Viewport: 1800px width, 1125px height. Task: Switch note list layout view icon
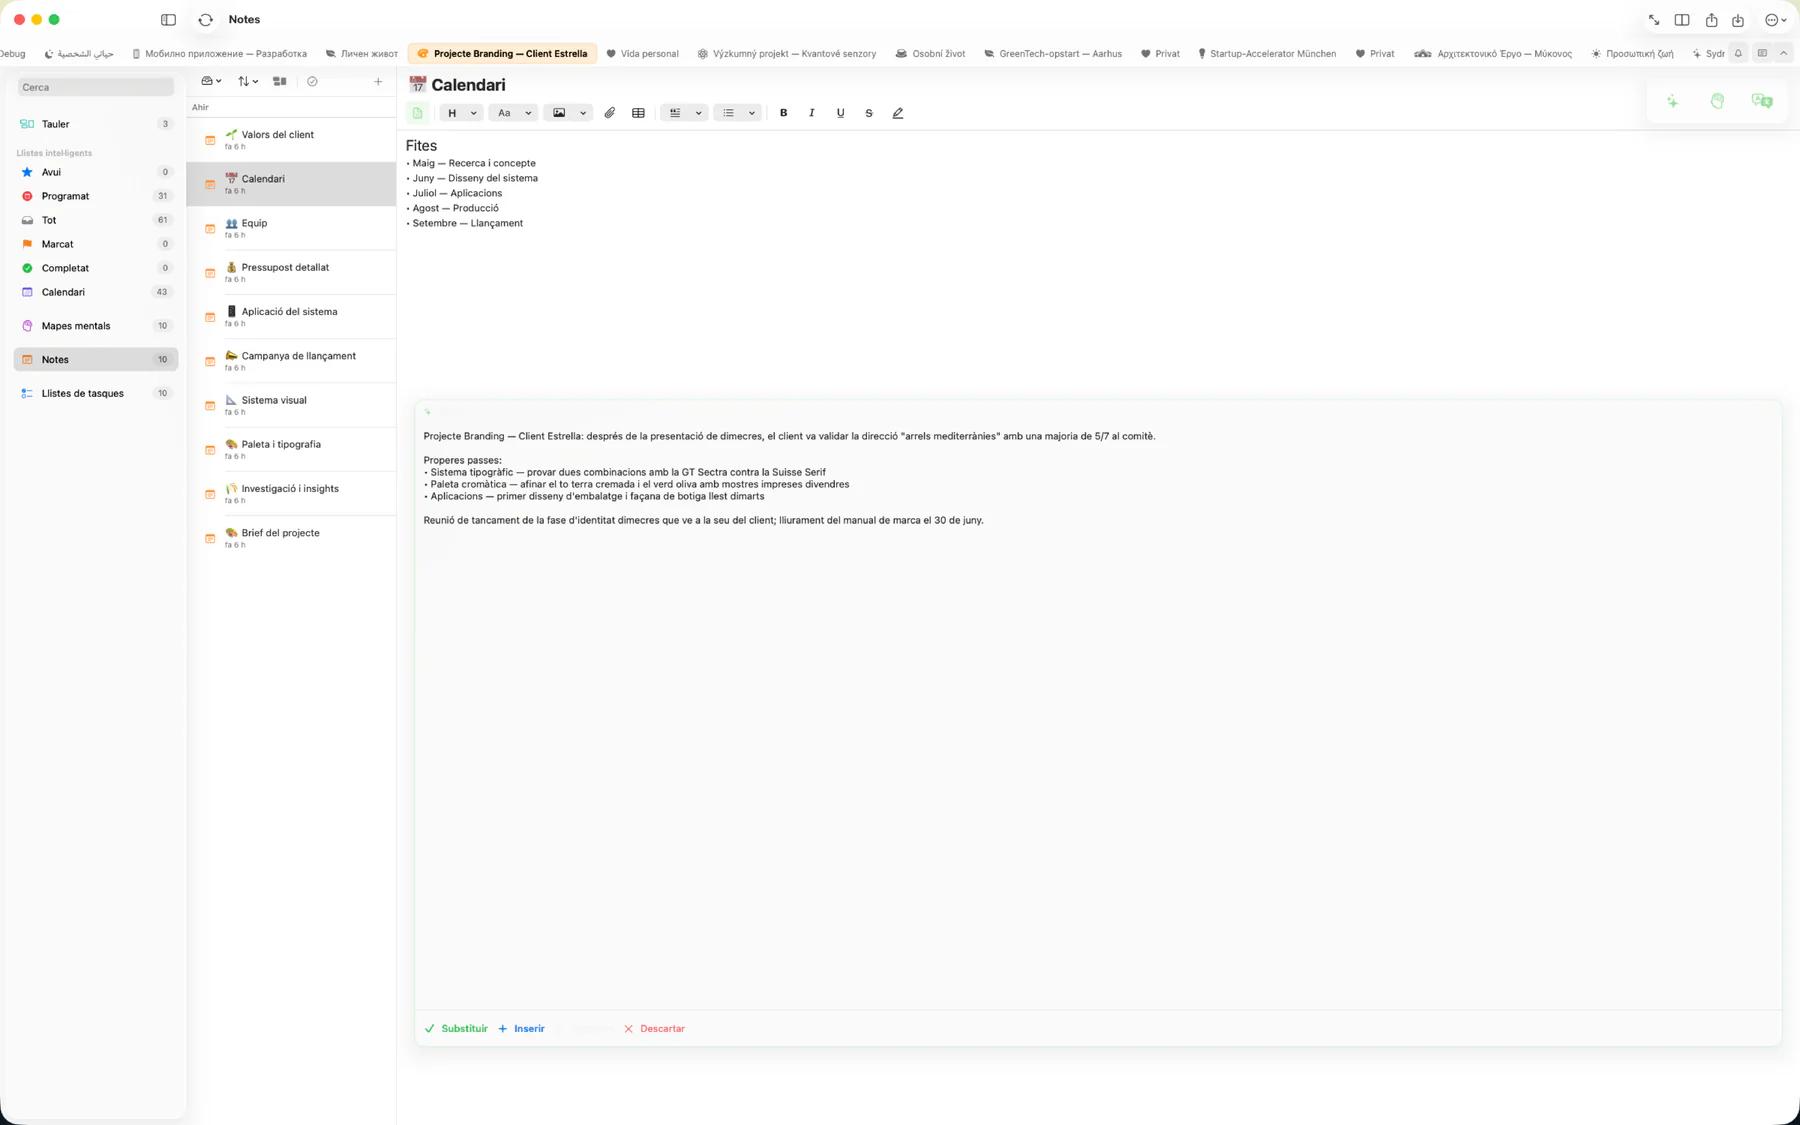click(280, 81)
